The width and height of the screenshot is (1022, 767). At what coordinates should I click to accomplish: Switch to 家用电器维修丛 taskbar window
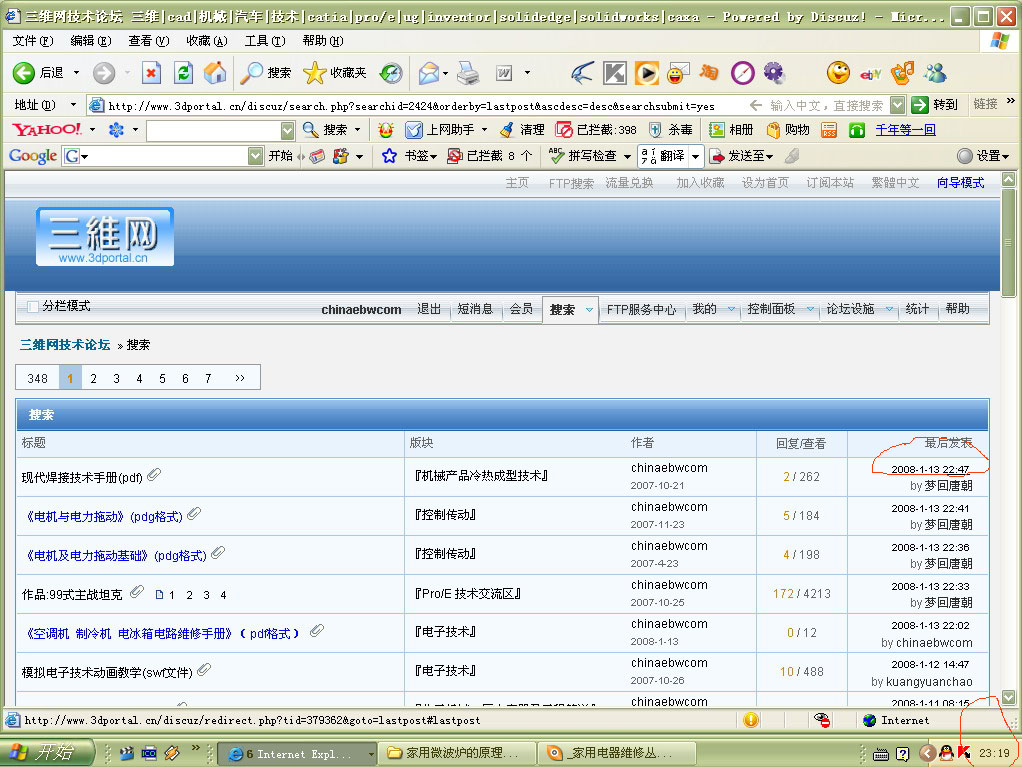pos(616,753)
